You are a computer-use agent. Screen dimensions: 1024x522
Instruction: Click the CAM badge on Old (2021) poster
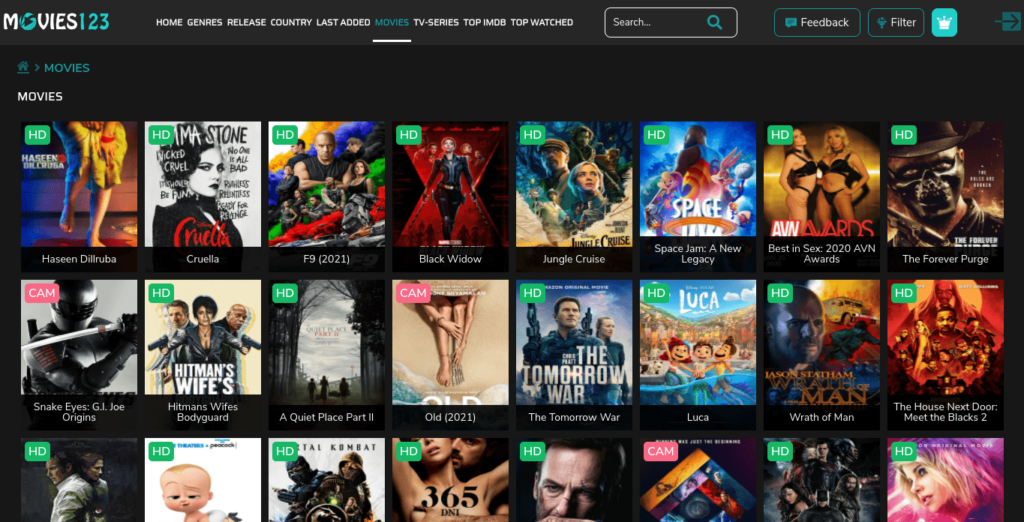coord(413,293)
